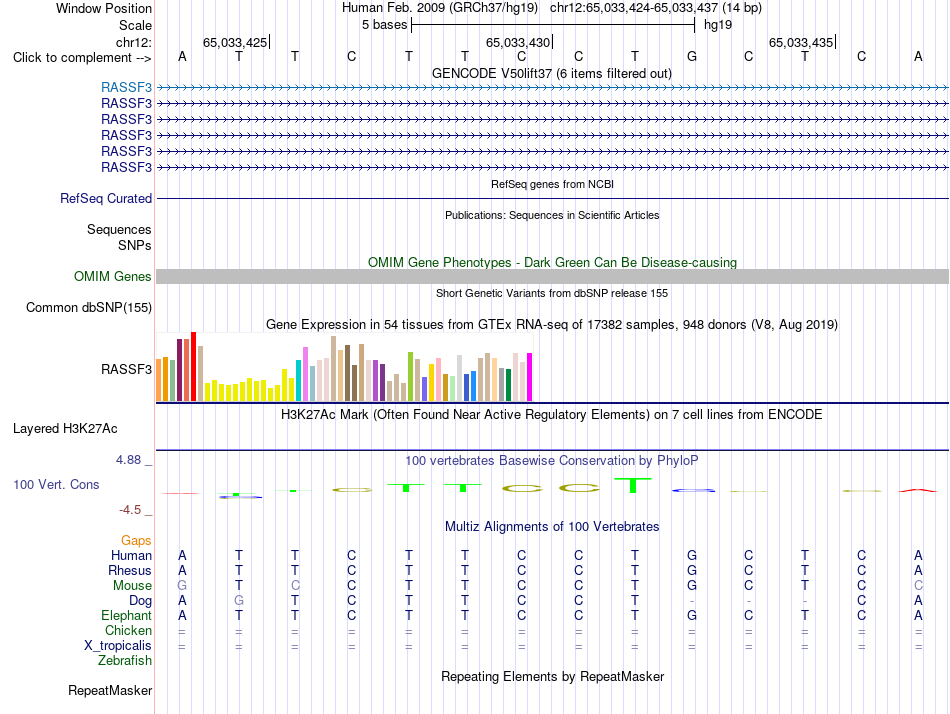The width and height of the screenshot is (950, 714).
Task: Click the Repeating Elements by RepeatMasker title
Action: tap(552, 676)
